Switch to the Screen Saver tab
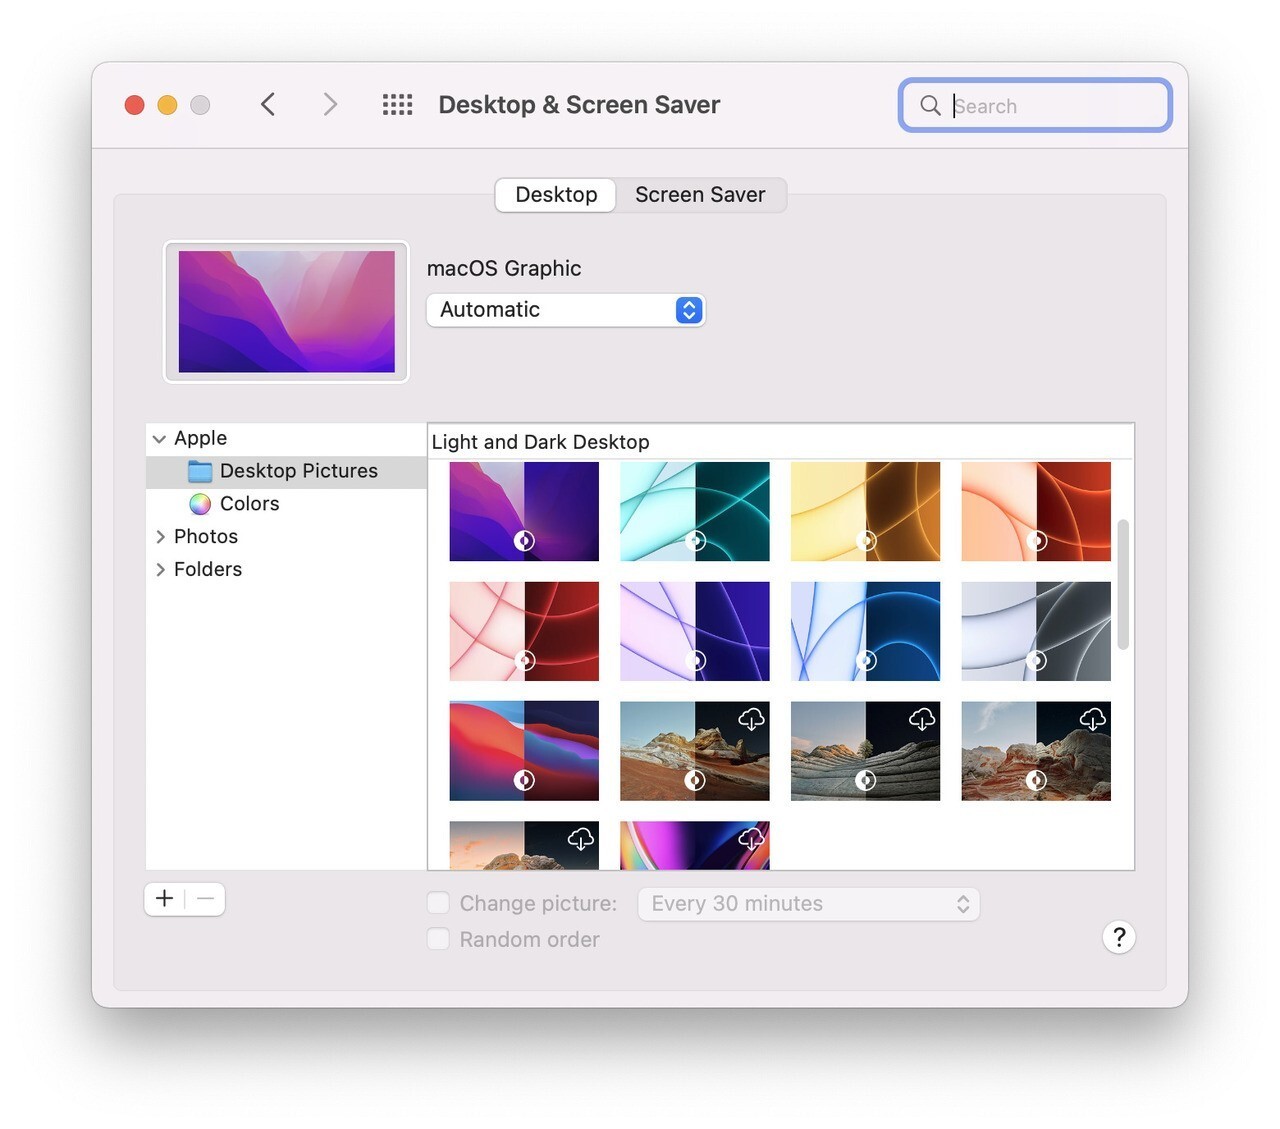The image size is (1280, 1129). pos(700,195)
